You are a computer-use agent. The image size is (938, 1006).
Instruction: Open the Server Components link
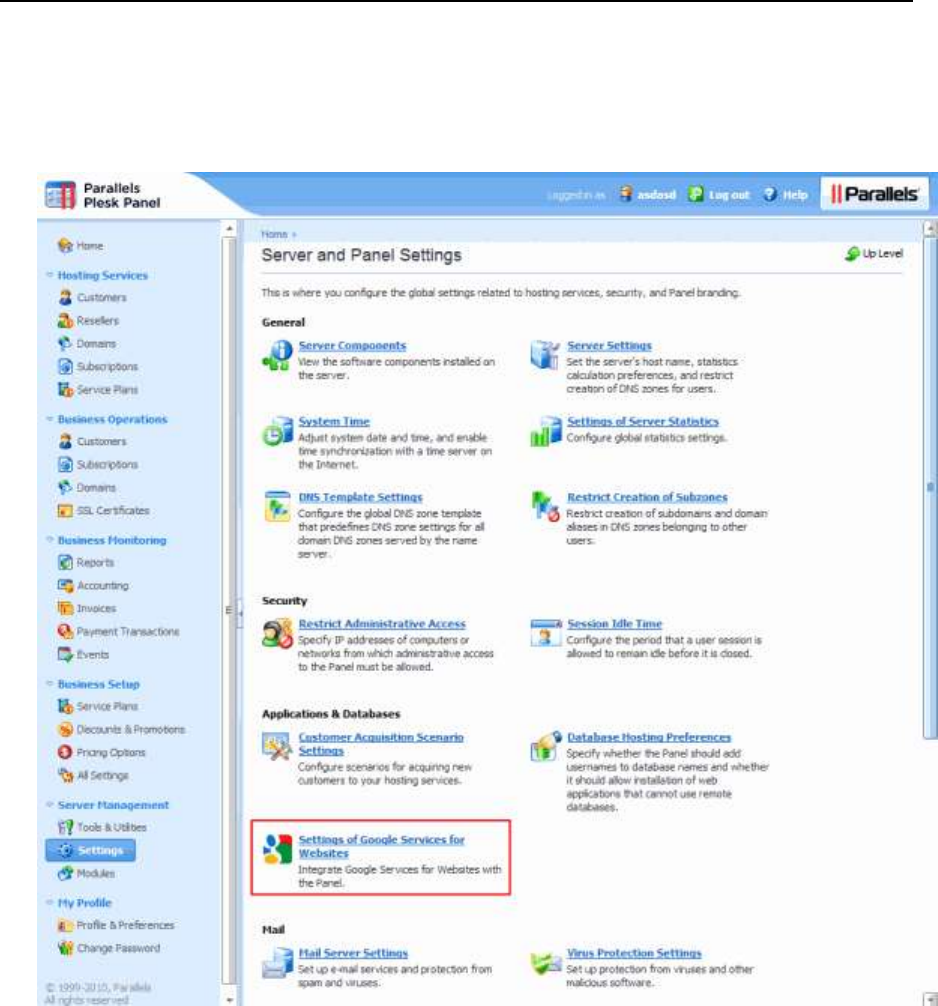pos(352,346)
